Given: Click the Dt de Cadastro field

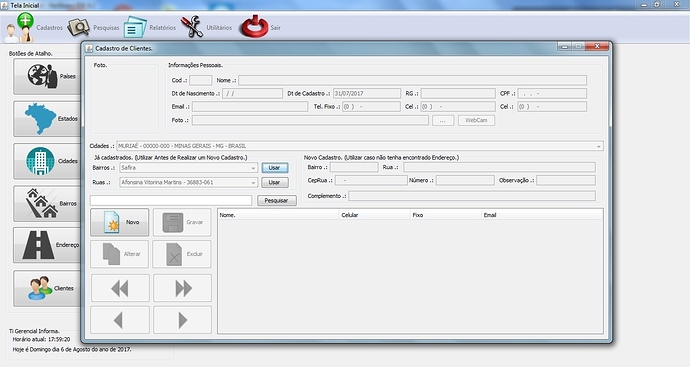Looking at the screenshot, I should 367,93.
